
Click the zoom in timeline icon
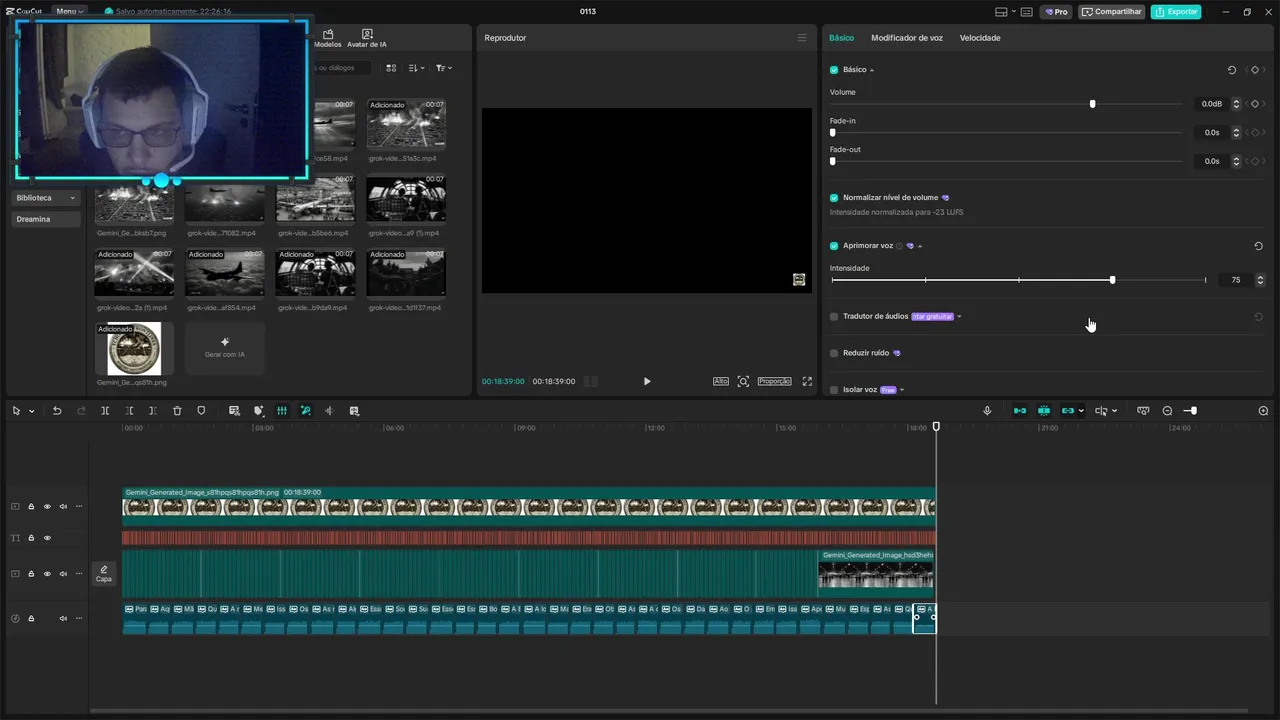pos(1263,411)
